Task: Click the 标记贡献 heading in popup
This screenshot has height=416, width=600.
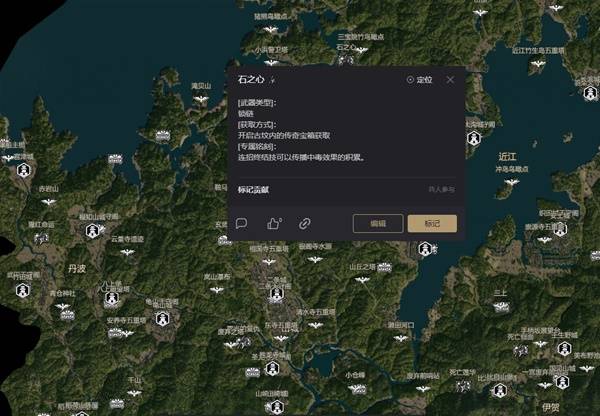Action: (x=253, y=189)
